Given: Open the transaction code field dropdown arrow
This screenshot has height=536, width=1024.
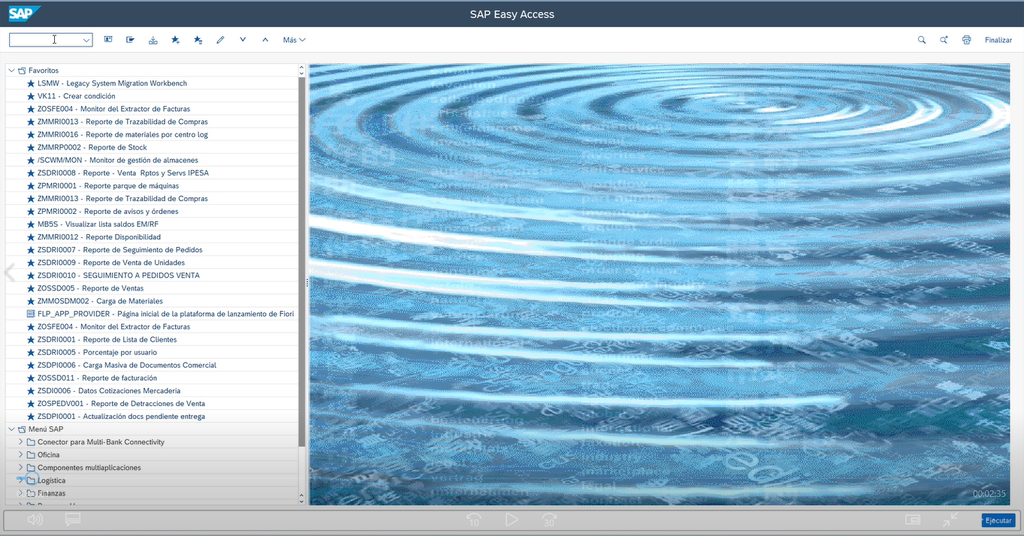Looking at the screenshot, I should tap(86, 40).
